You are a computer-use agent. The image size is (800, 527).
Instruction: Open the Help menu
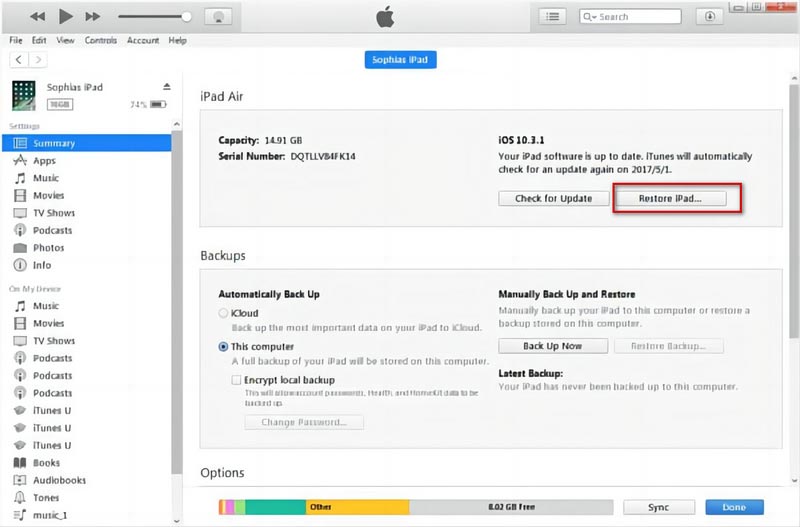click(x=178, y=40)
